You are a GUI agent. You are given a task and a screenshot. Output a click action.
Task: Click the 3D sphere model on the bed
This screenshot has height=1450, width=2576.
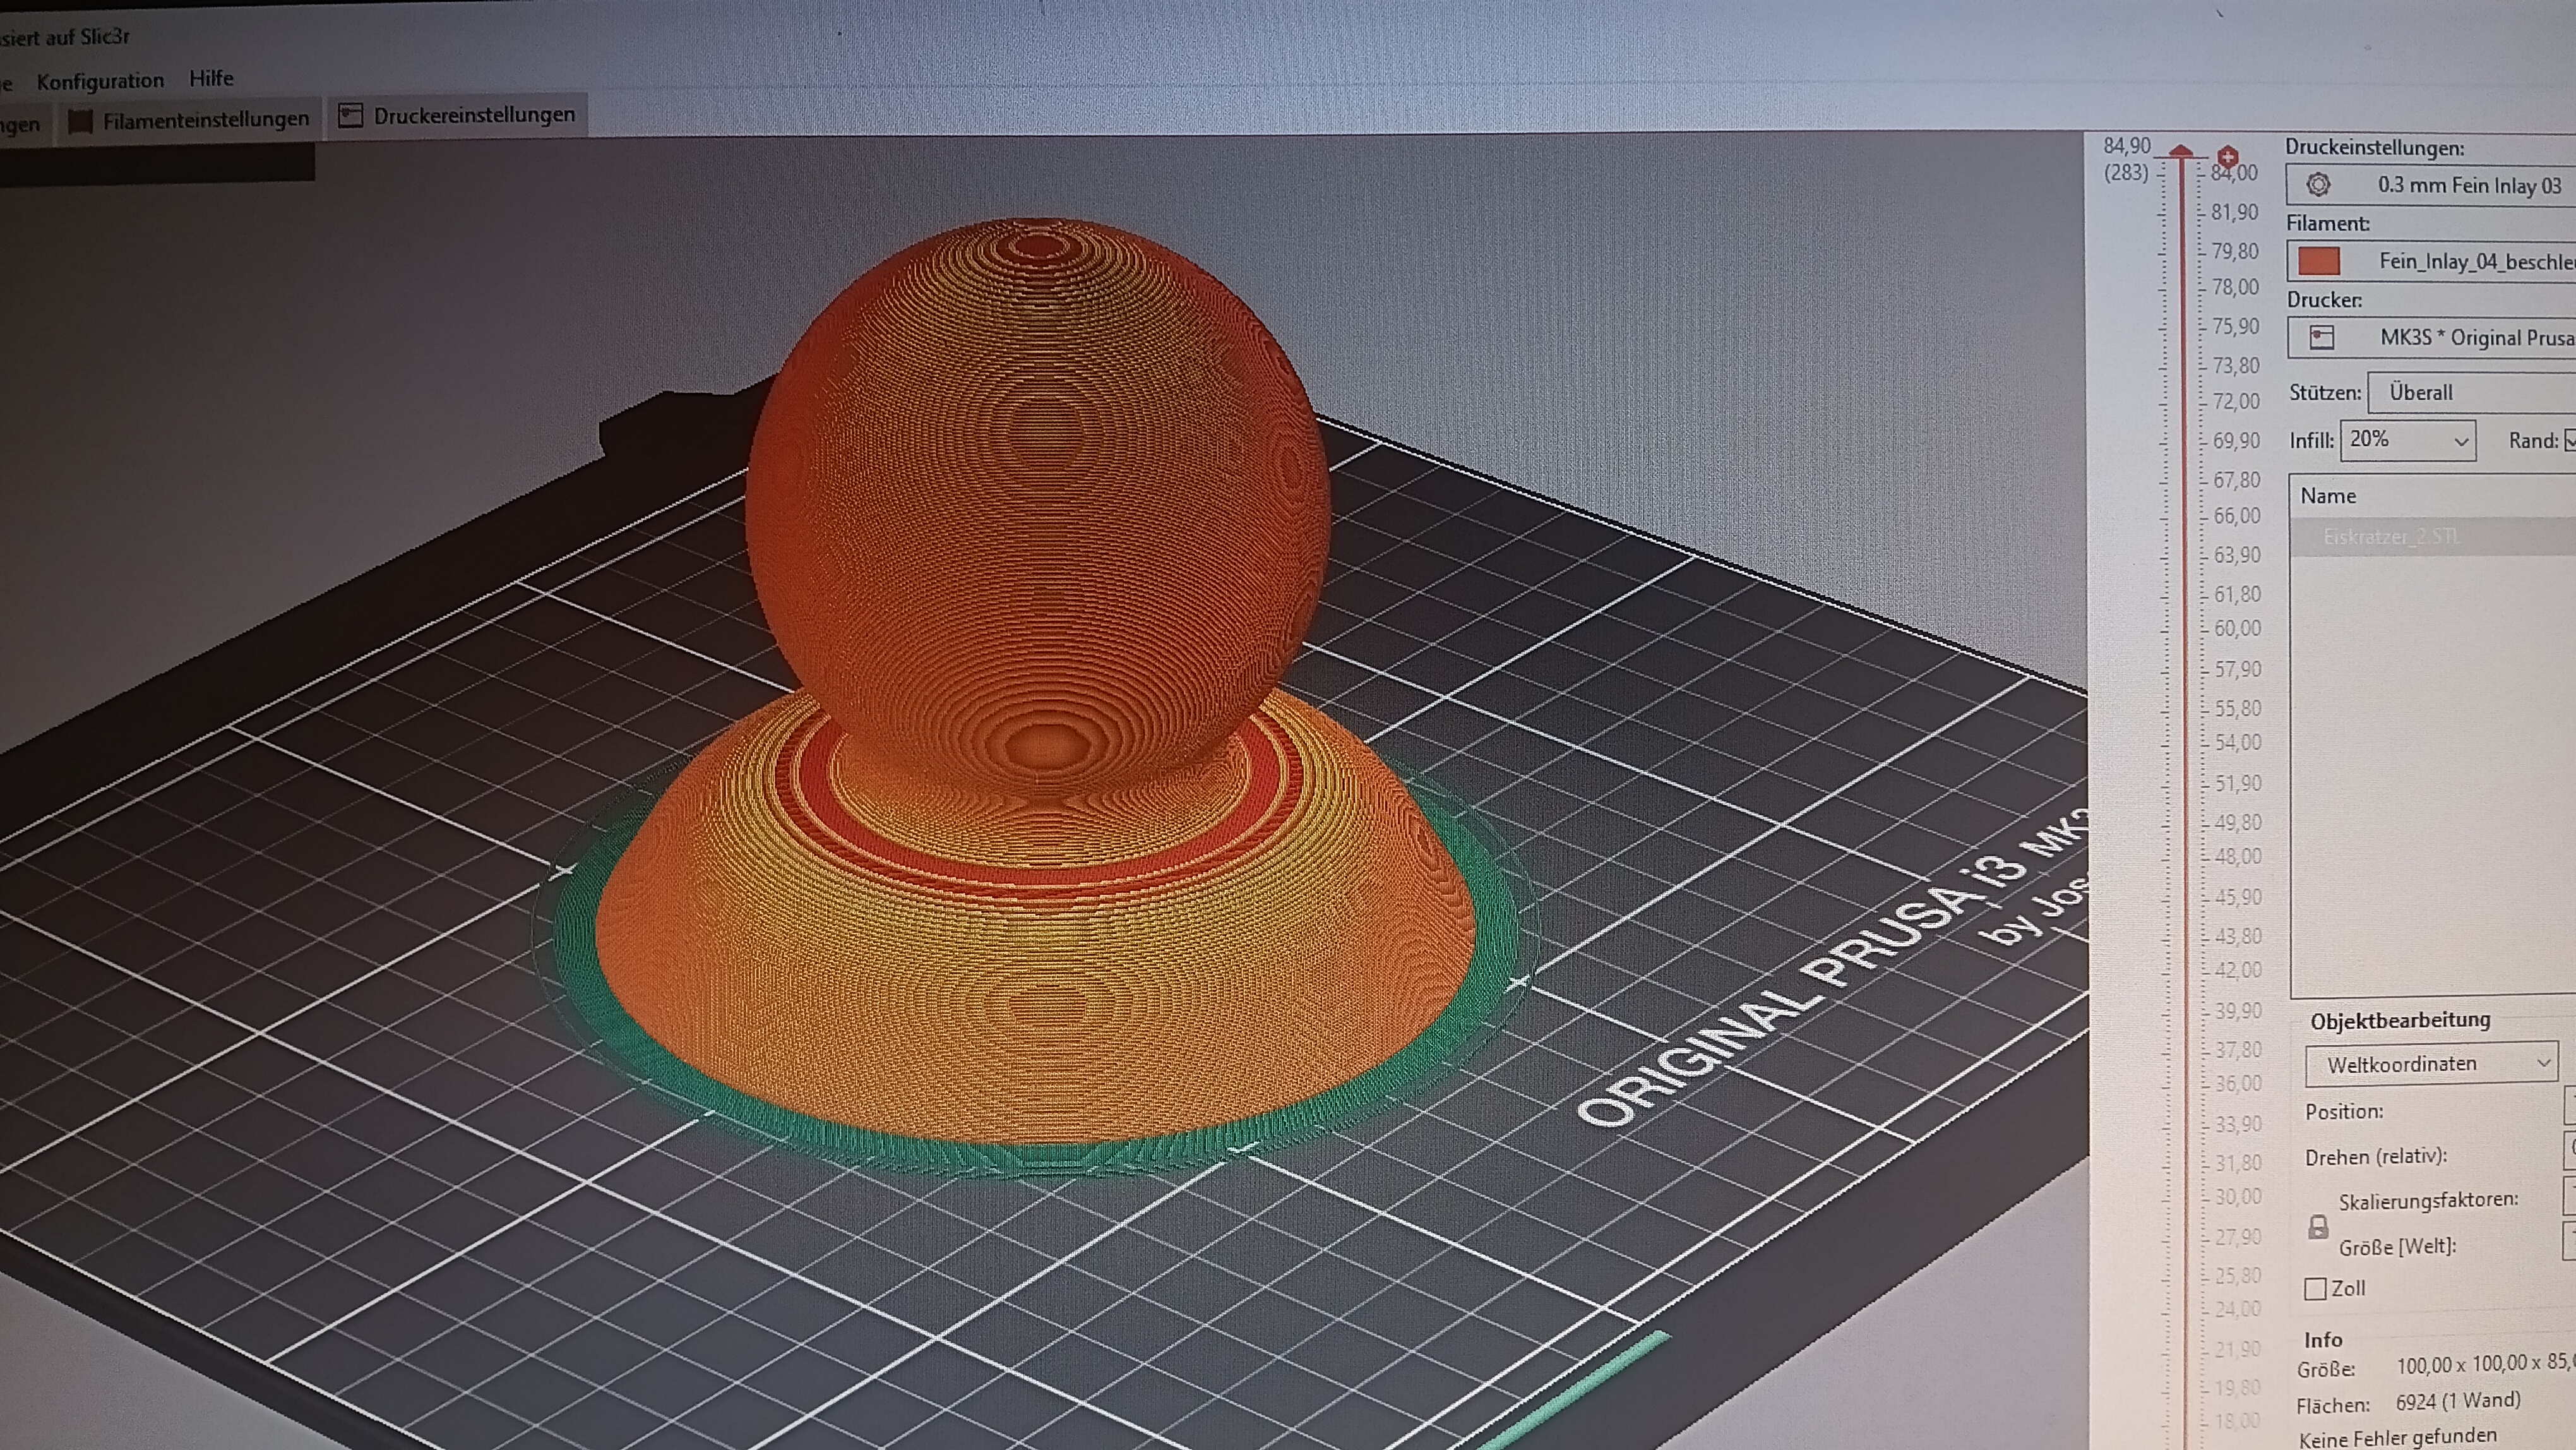click(x=1038, y=490)
